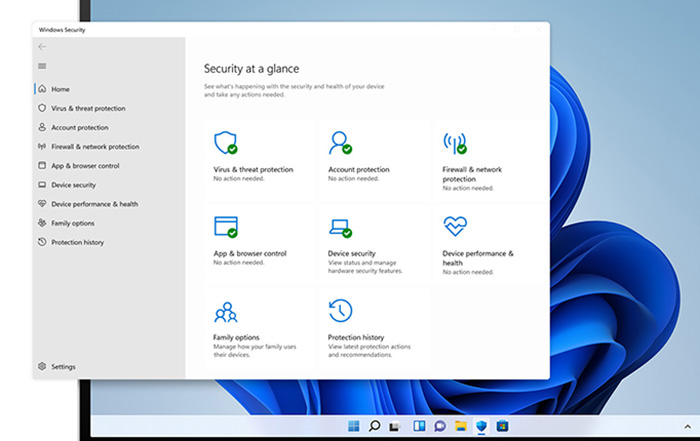Open the Start menu on the taskbar
This screenshot has width=700, height=441.
pyautogui.click(x=354, y=426)
